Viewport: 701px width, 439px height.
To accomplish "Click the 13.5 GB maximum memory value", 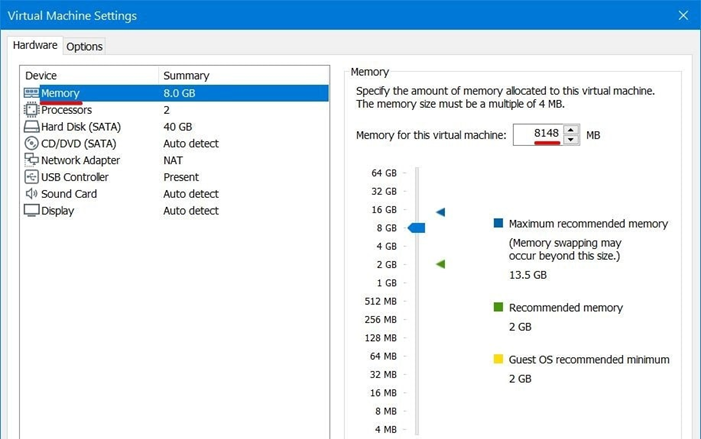I will pyautogui.click(x=528, y=275).
